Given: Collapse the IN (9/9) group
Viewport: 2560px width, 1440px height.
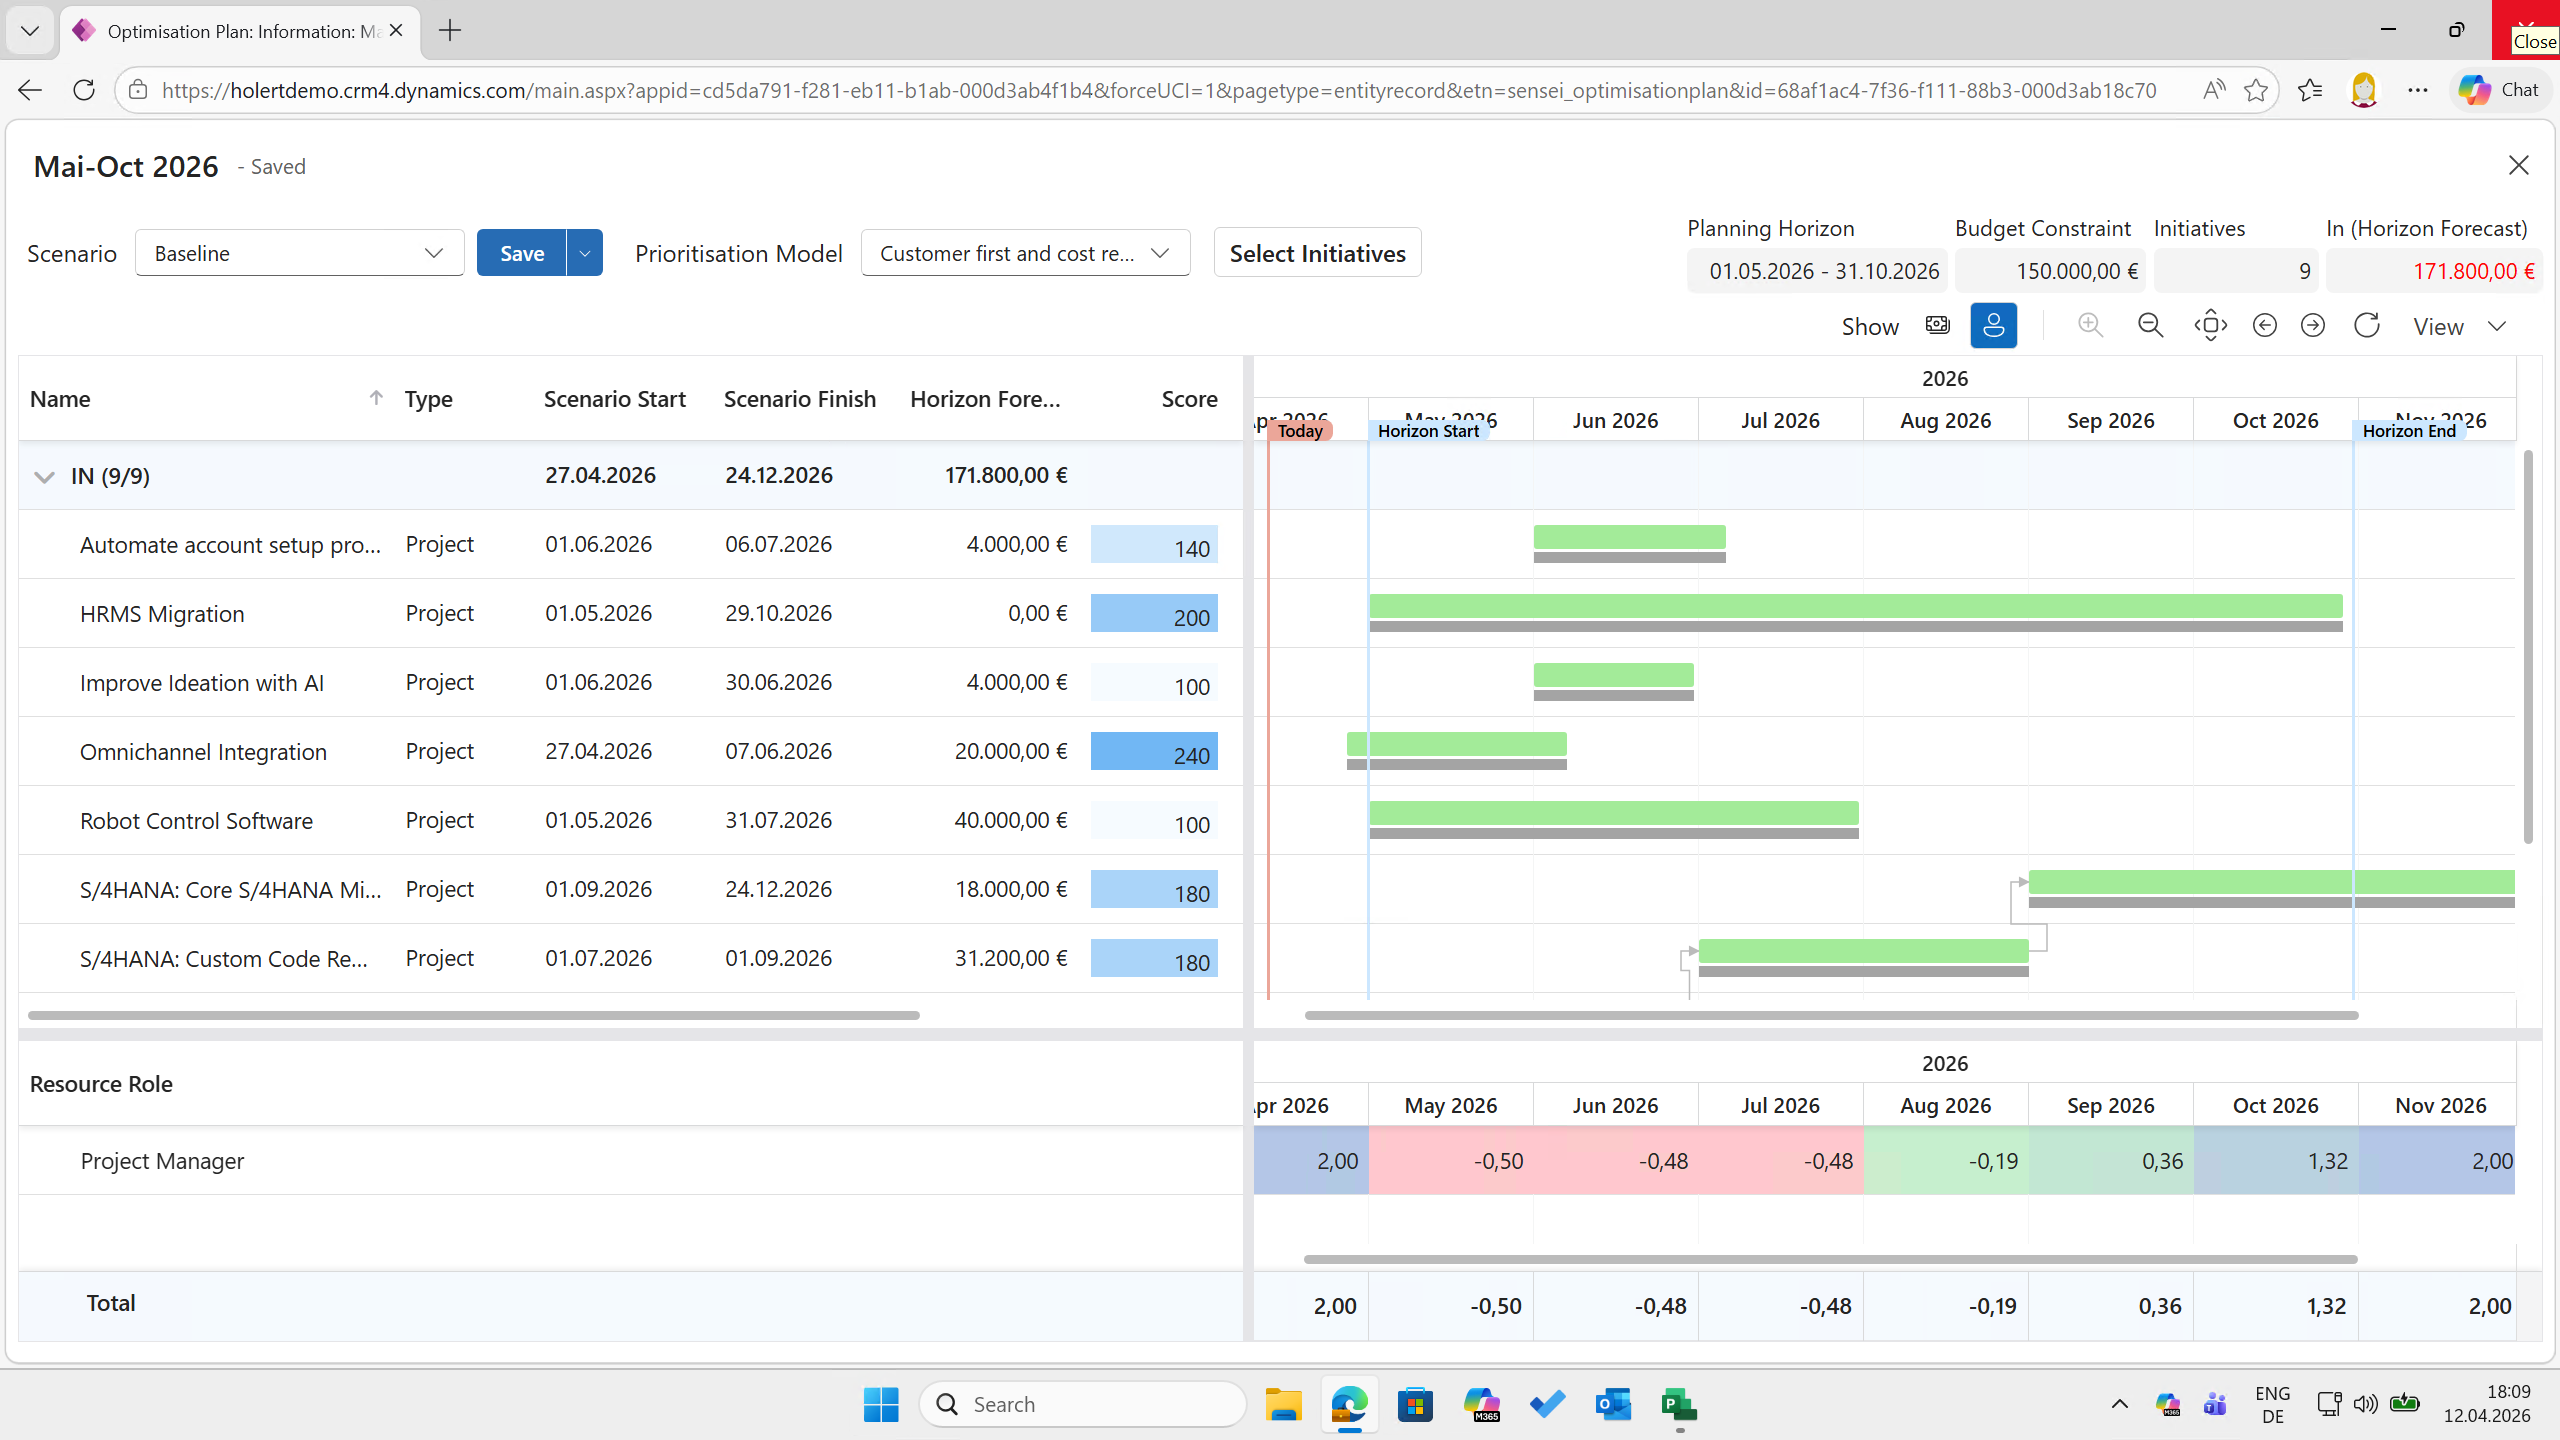Looking at the screenshot, I should click(44, 476).
